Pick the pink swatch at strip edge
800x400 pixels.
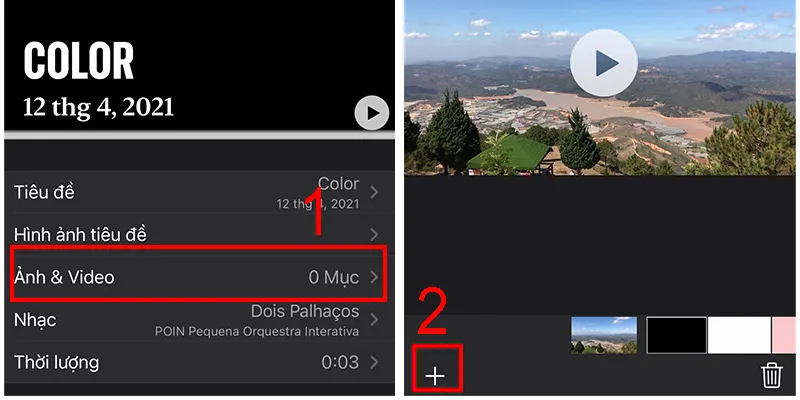pos(784,335)
